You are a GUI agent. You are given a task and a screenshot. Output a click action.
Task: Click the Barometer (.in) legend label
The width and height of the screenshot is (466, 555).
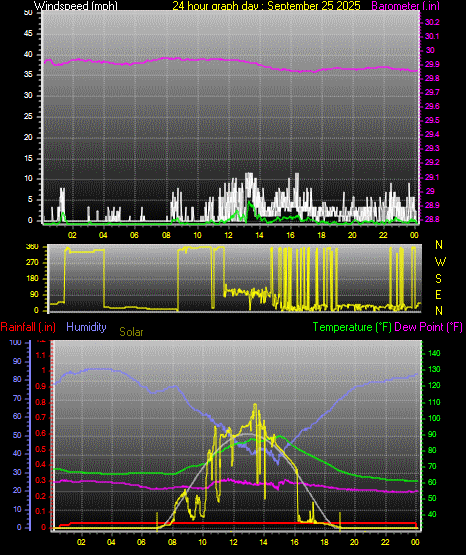405,5
